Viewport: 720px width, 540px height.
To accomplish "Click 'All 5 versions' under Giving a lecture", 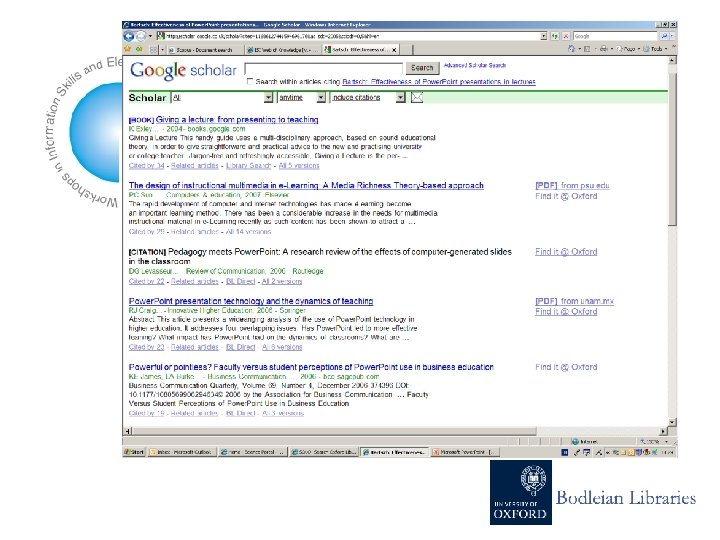I will [x=299, y=165].
